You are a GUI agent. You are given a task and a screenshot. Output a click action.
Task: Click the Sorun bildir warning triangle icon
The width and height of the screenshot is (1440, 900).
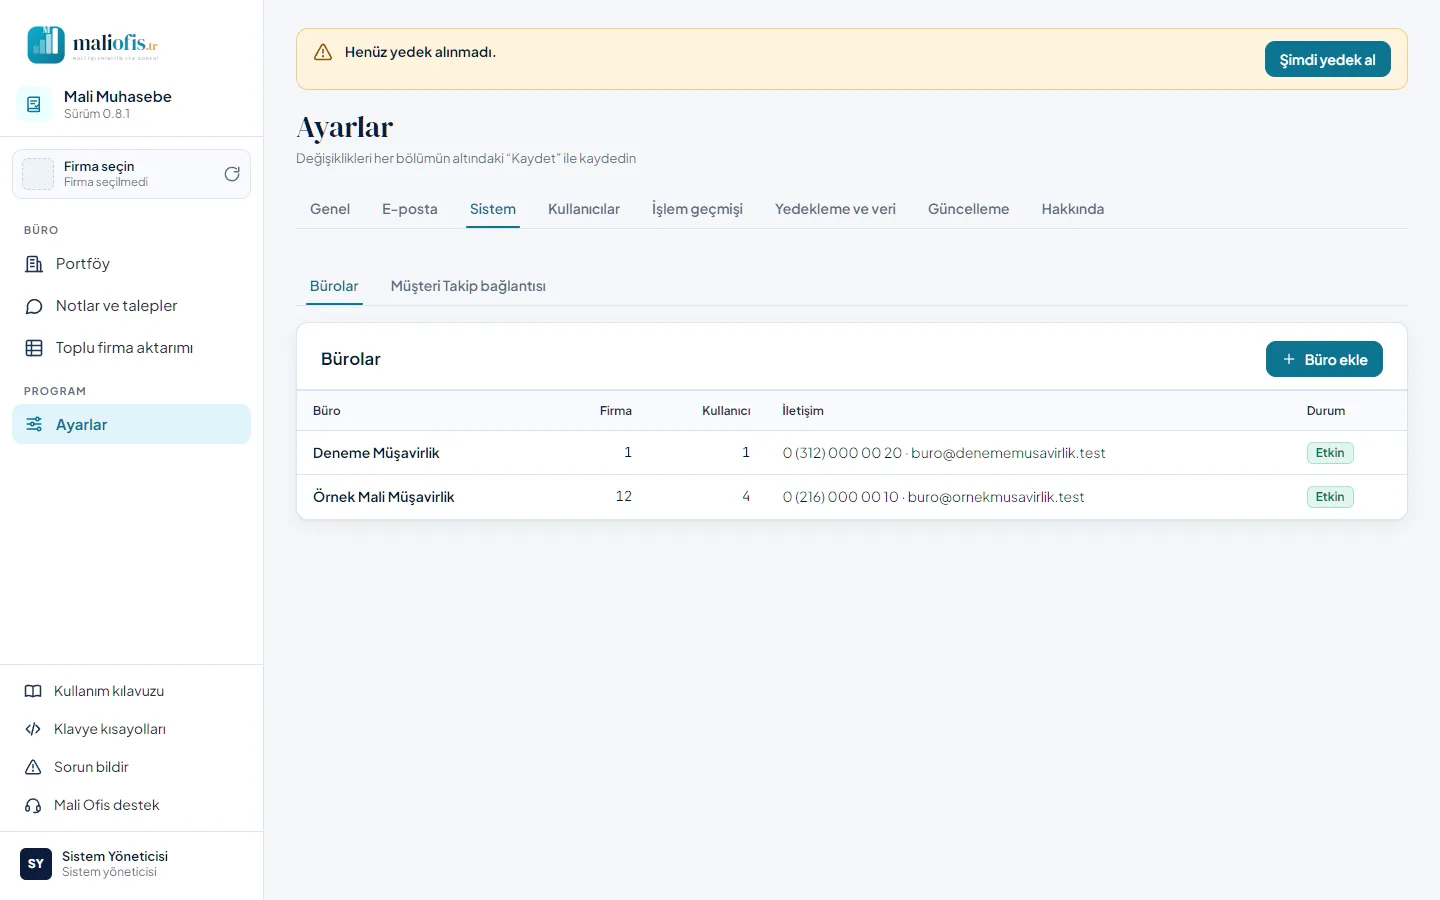(33, 767)
